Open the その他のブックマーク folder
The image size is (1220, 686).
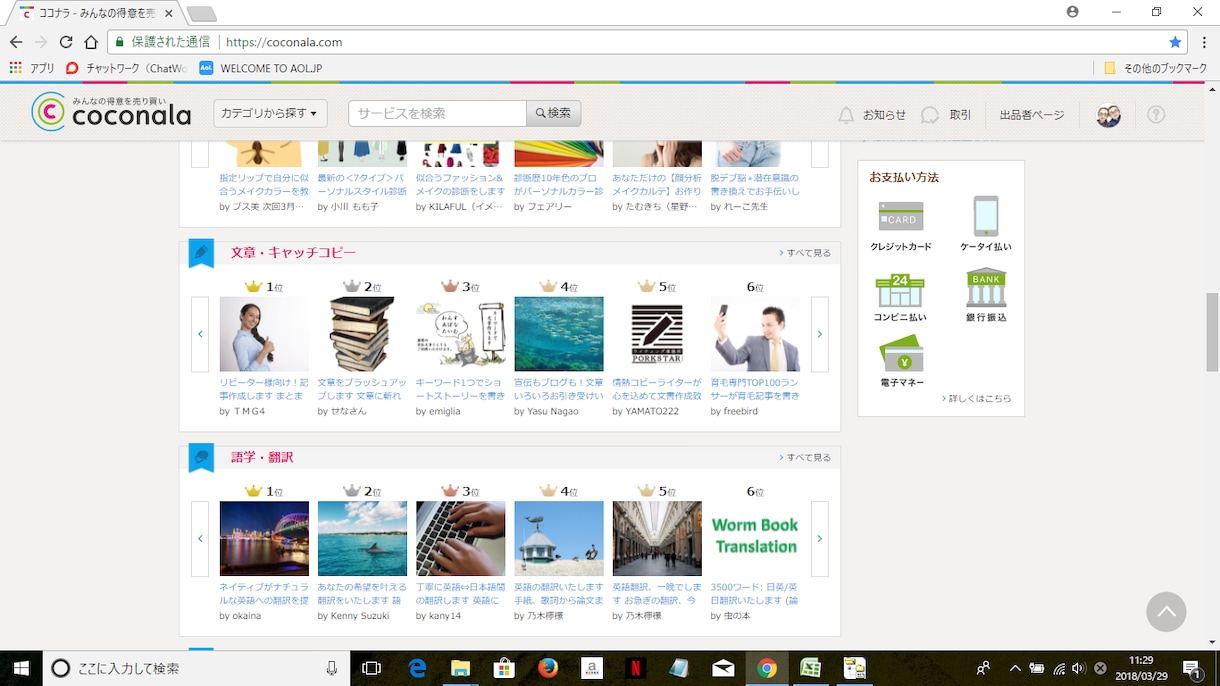[1156, 68]
